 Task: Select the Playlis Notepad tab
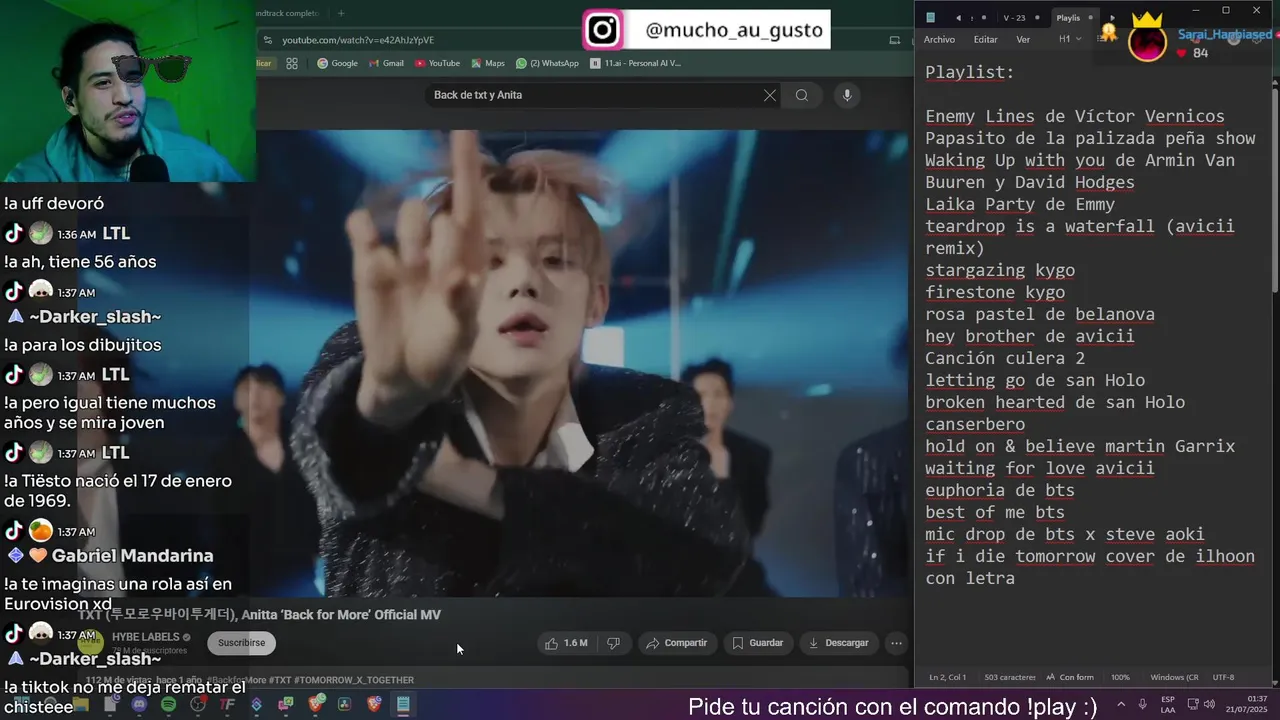1068,17
